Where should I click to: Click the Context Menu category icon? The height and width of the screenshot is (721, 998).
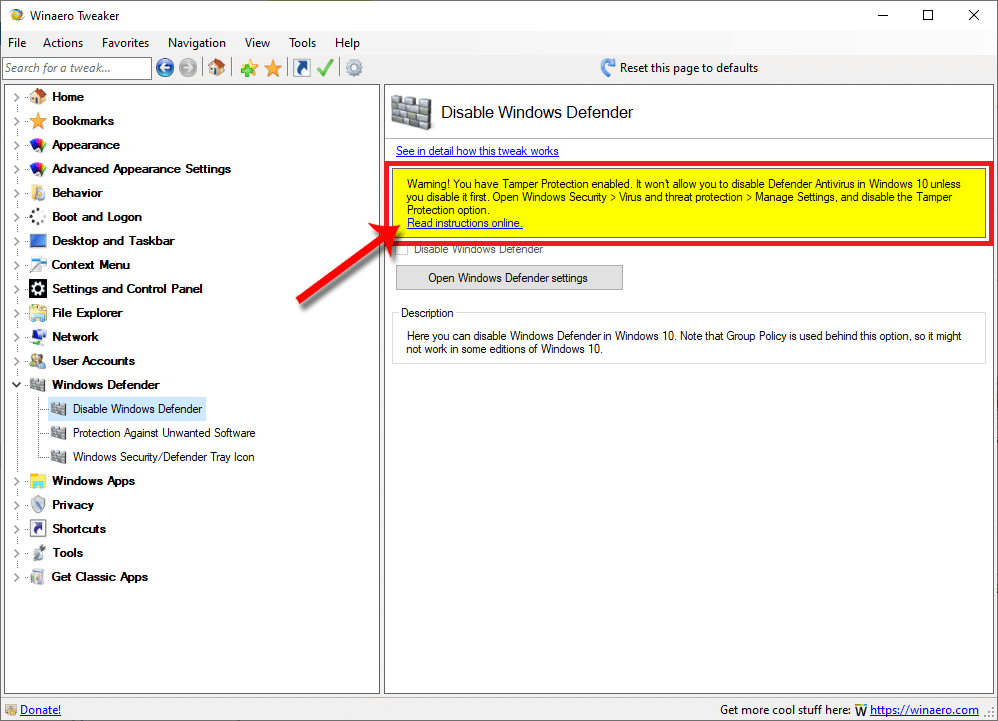pyautogui.click(x=38, y=265)
